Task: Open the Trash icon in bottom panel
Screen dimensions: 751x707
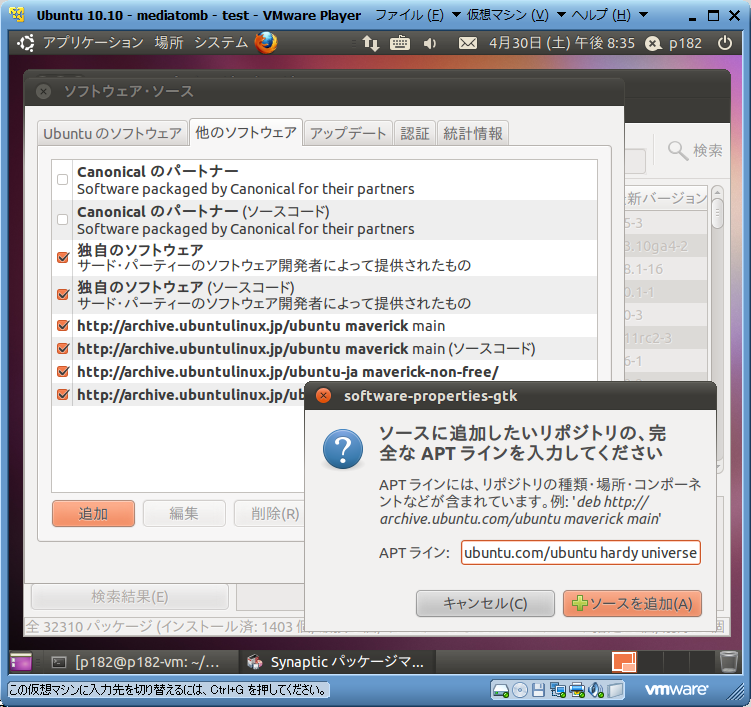Action: coord(729,661)
